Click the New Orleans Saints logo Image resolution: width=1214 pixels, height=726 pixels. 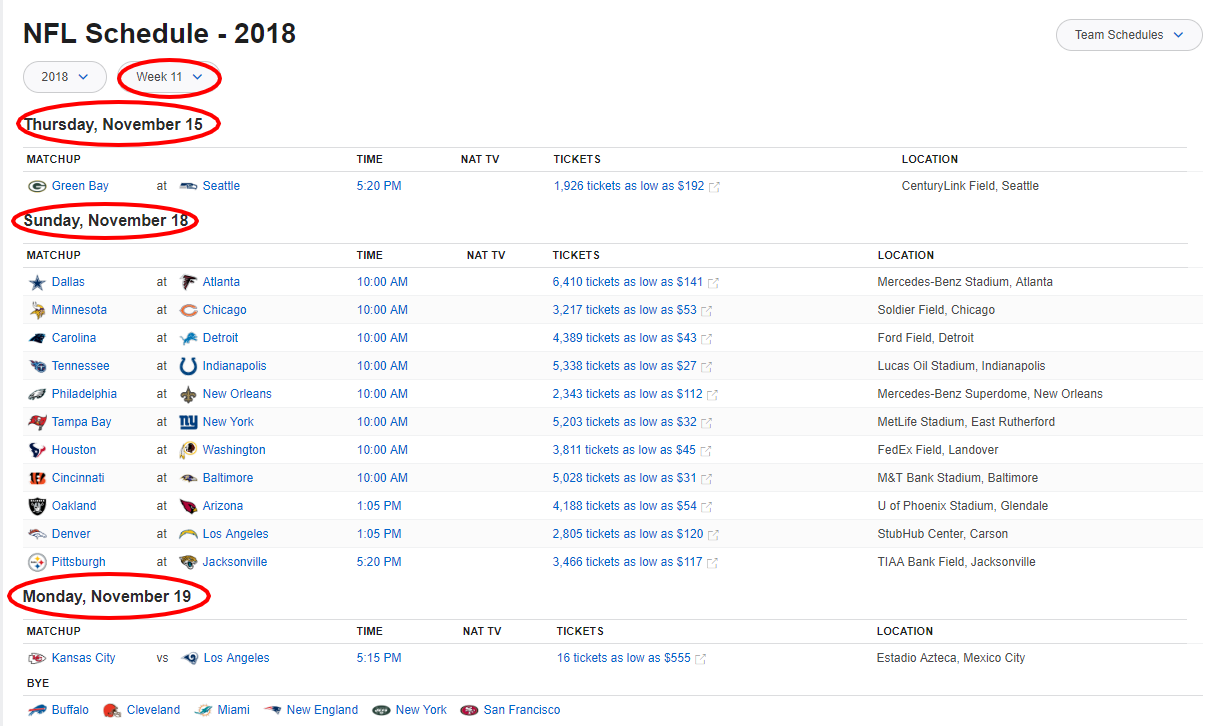click(188, 394)
